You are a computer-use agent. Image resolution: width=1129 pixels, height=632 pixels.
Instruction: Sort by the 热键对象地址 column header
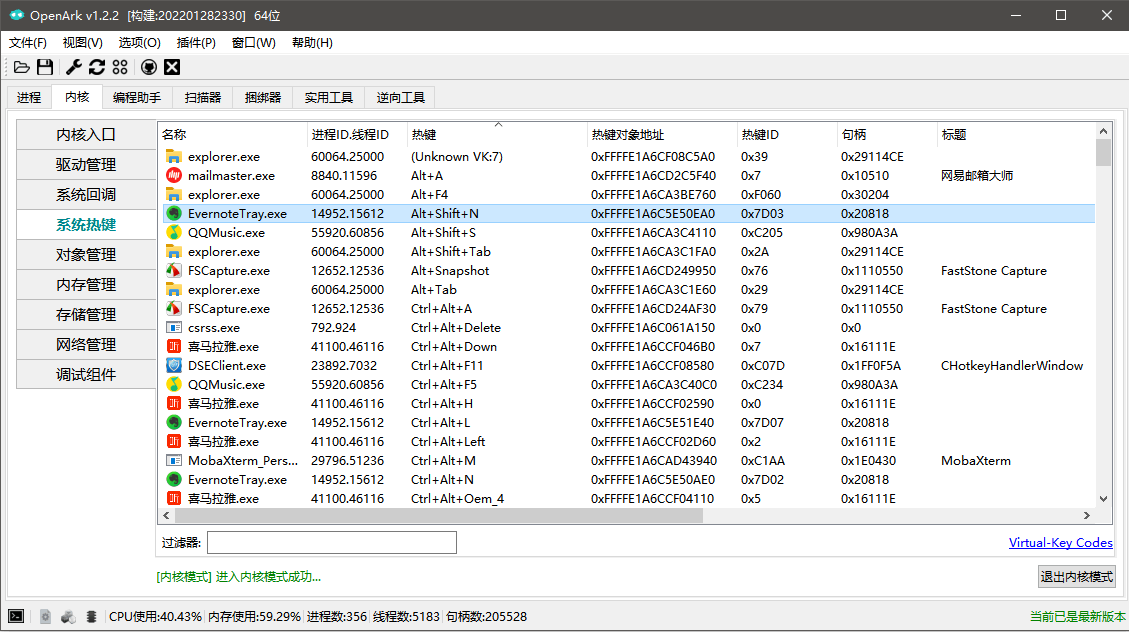tap(662, 135)
